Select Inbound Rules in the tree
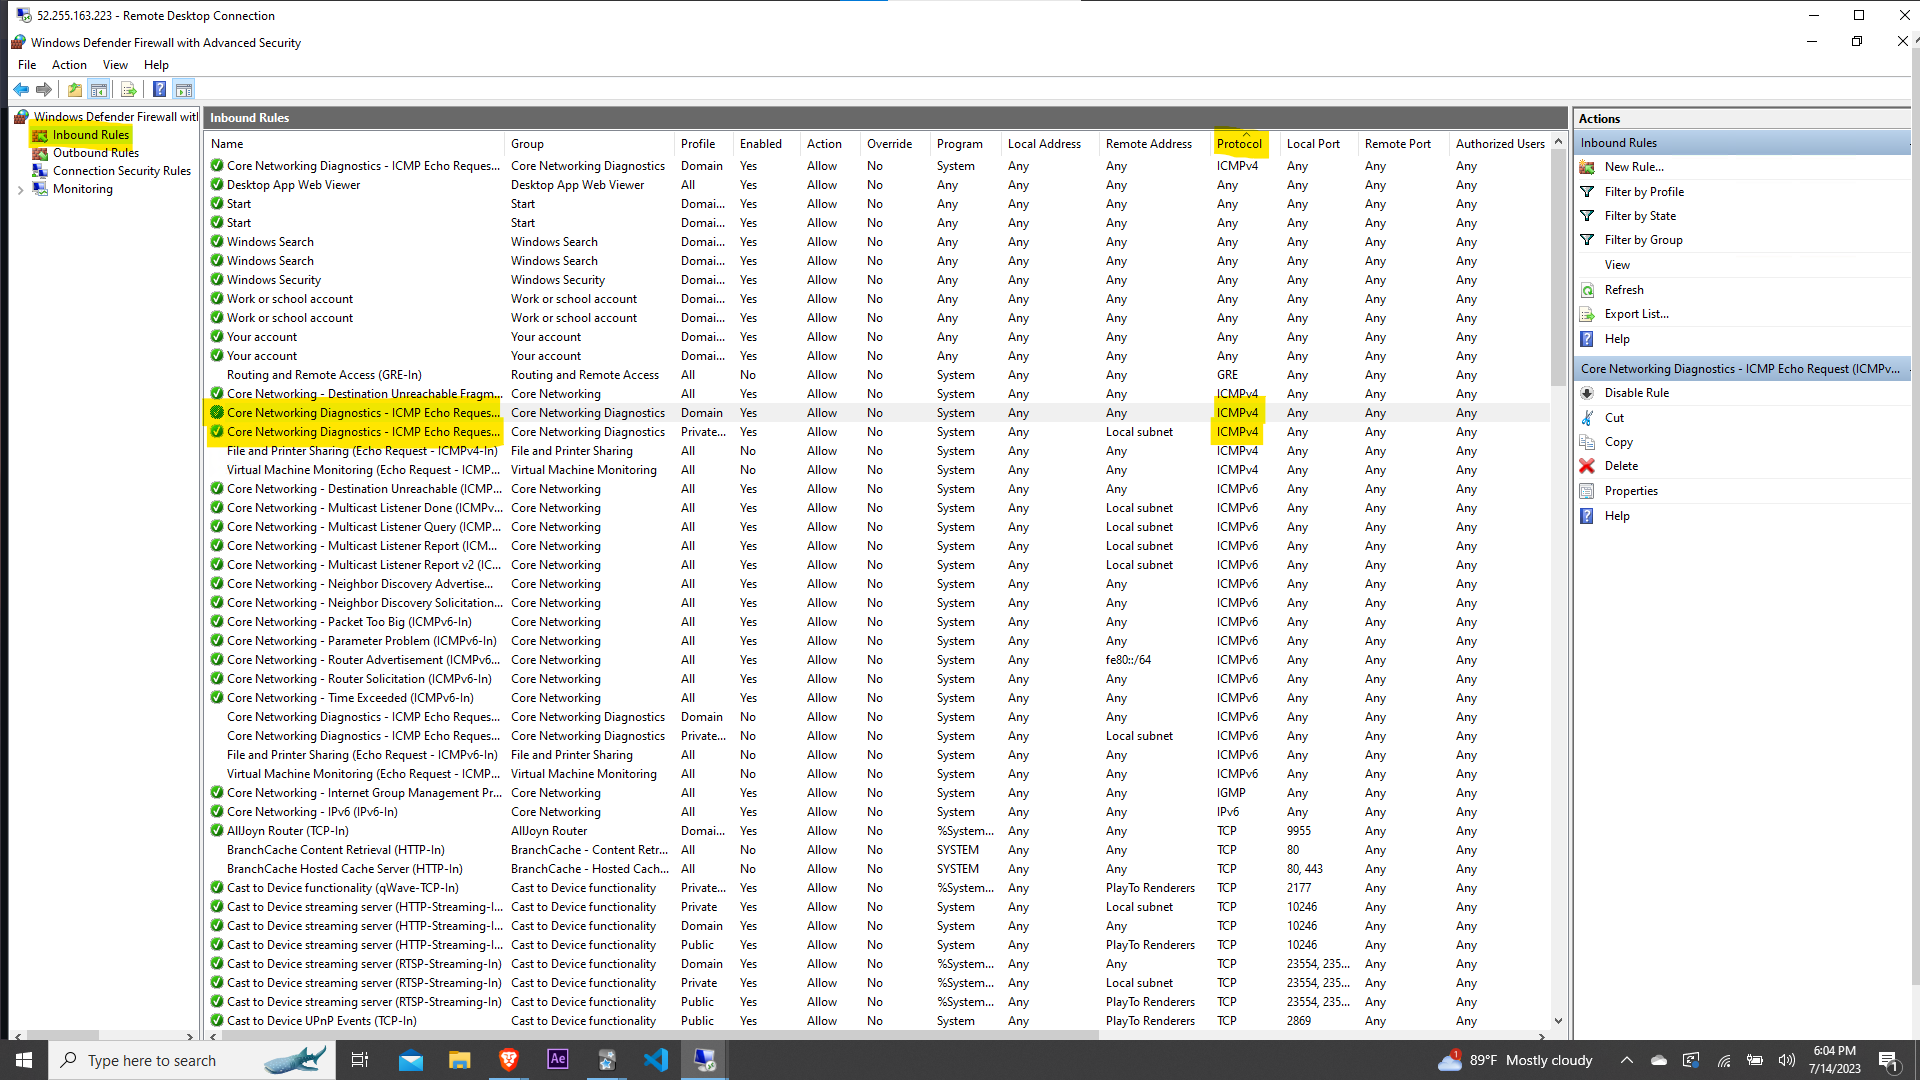Viewport: 1920px width, 1080px height. point(91,135)
